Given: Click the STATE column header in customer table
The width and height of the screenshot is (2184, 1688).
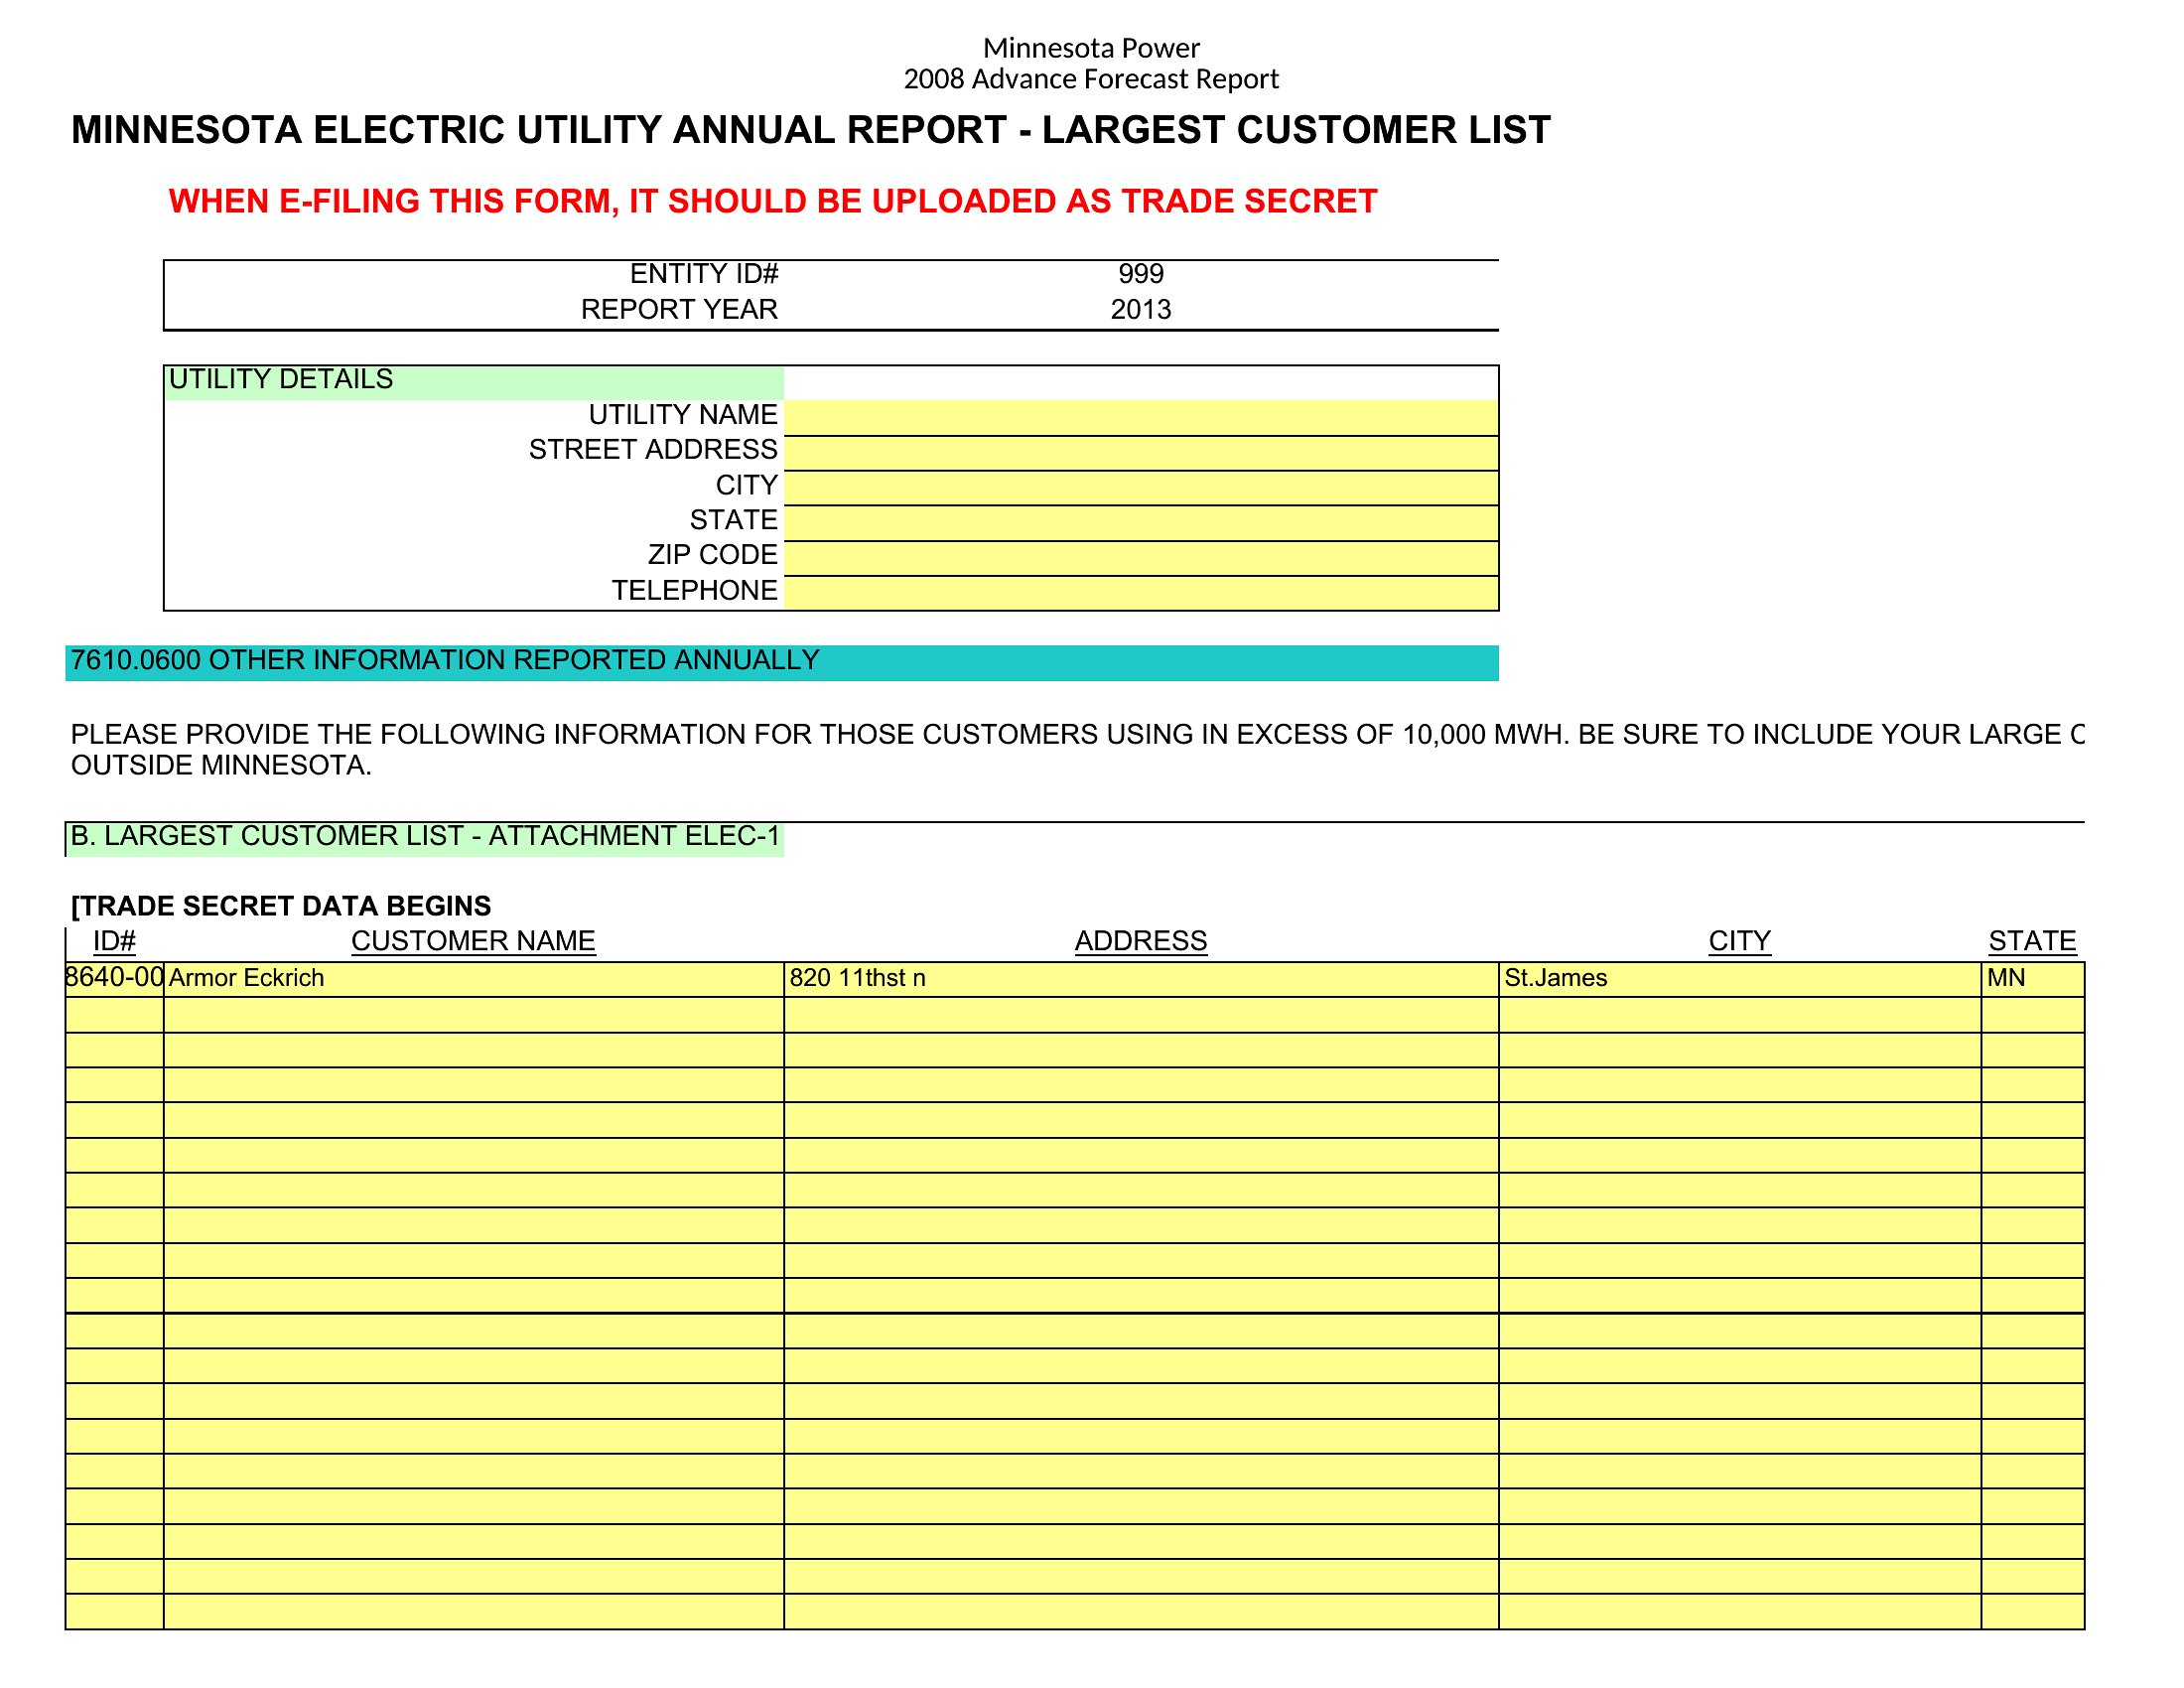Looking at the screenshot, I should 2033,942.
